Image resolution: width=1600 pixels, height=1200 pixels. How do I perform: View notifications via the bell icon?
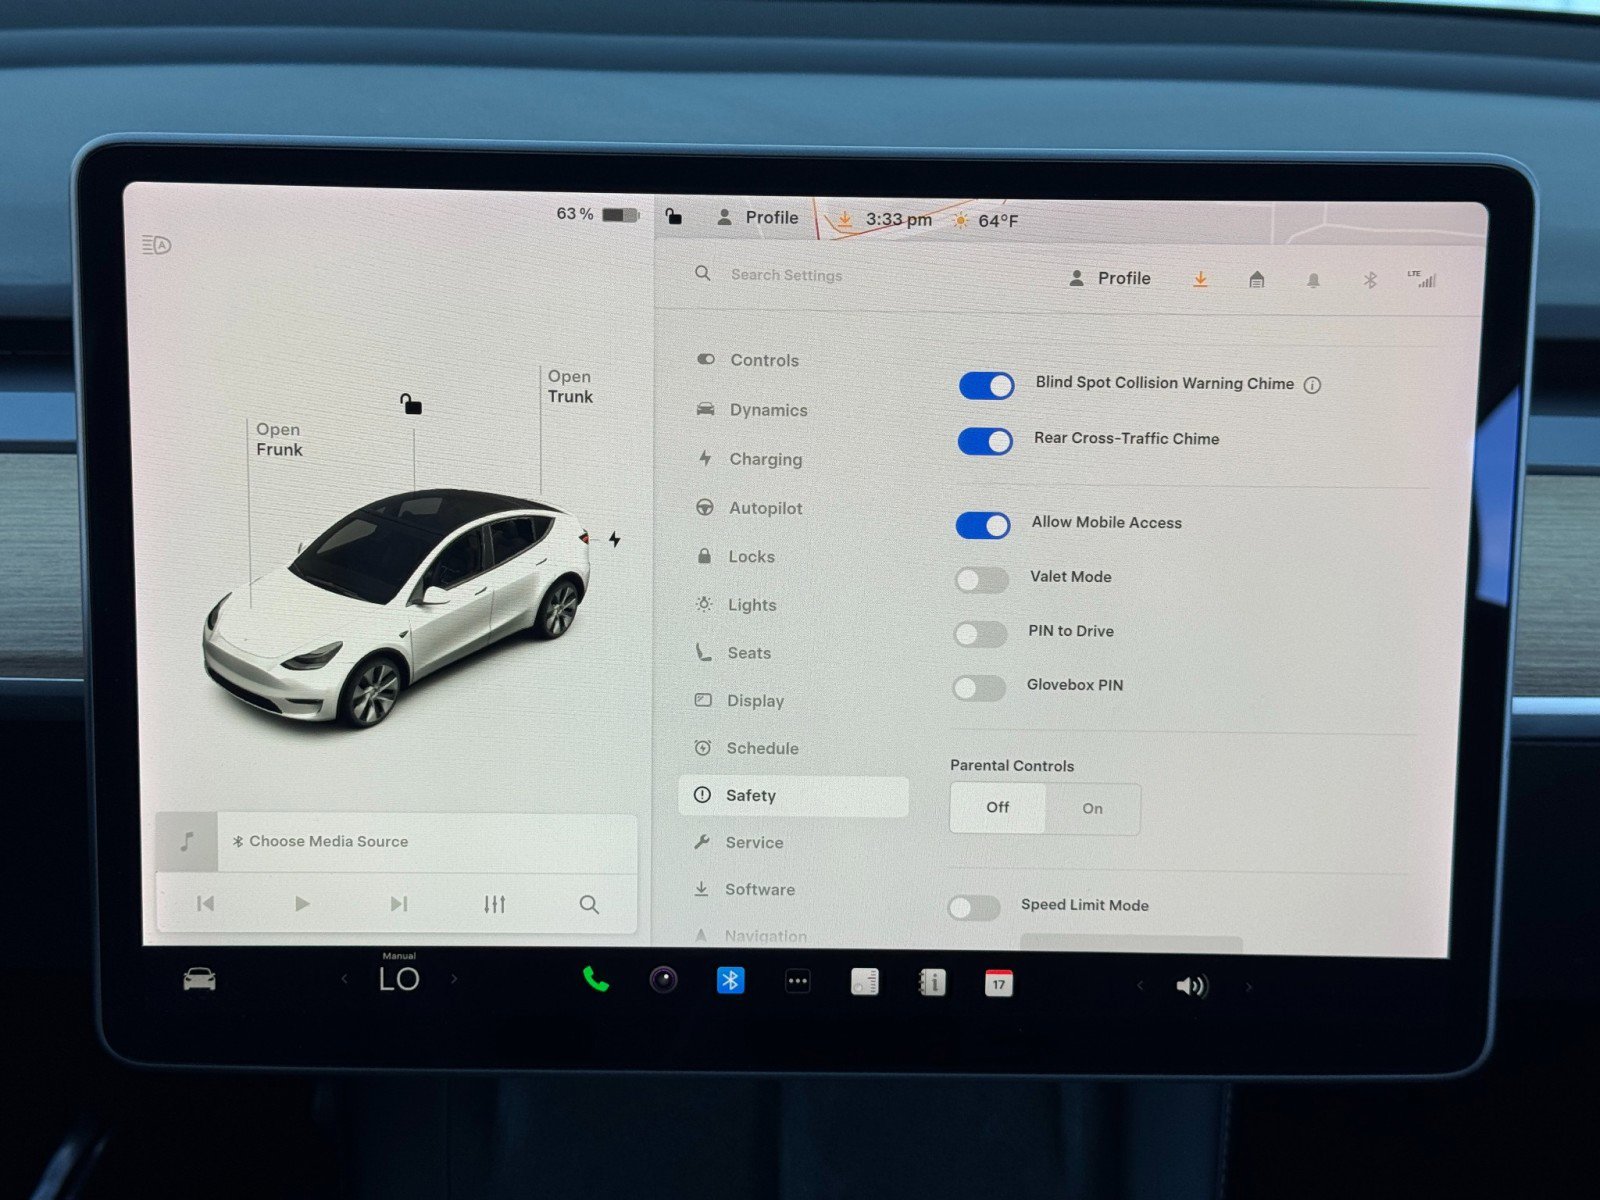pyautogui.click(x=1314, y=280)
